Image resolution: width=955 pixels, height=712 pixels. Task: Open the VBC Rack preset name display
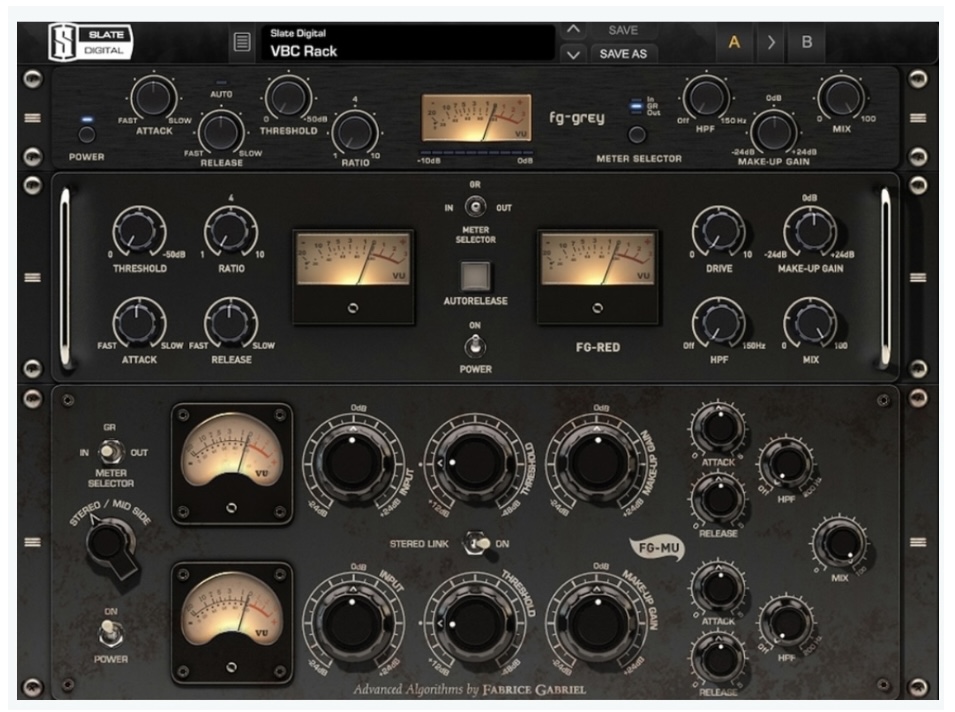coord(405,43)
